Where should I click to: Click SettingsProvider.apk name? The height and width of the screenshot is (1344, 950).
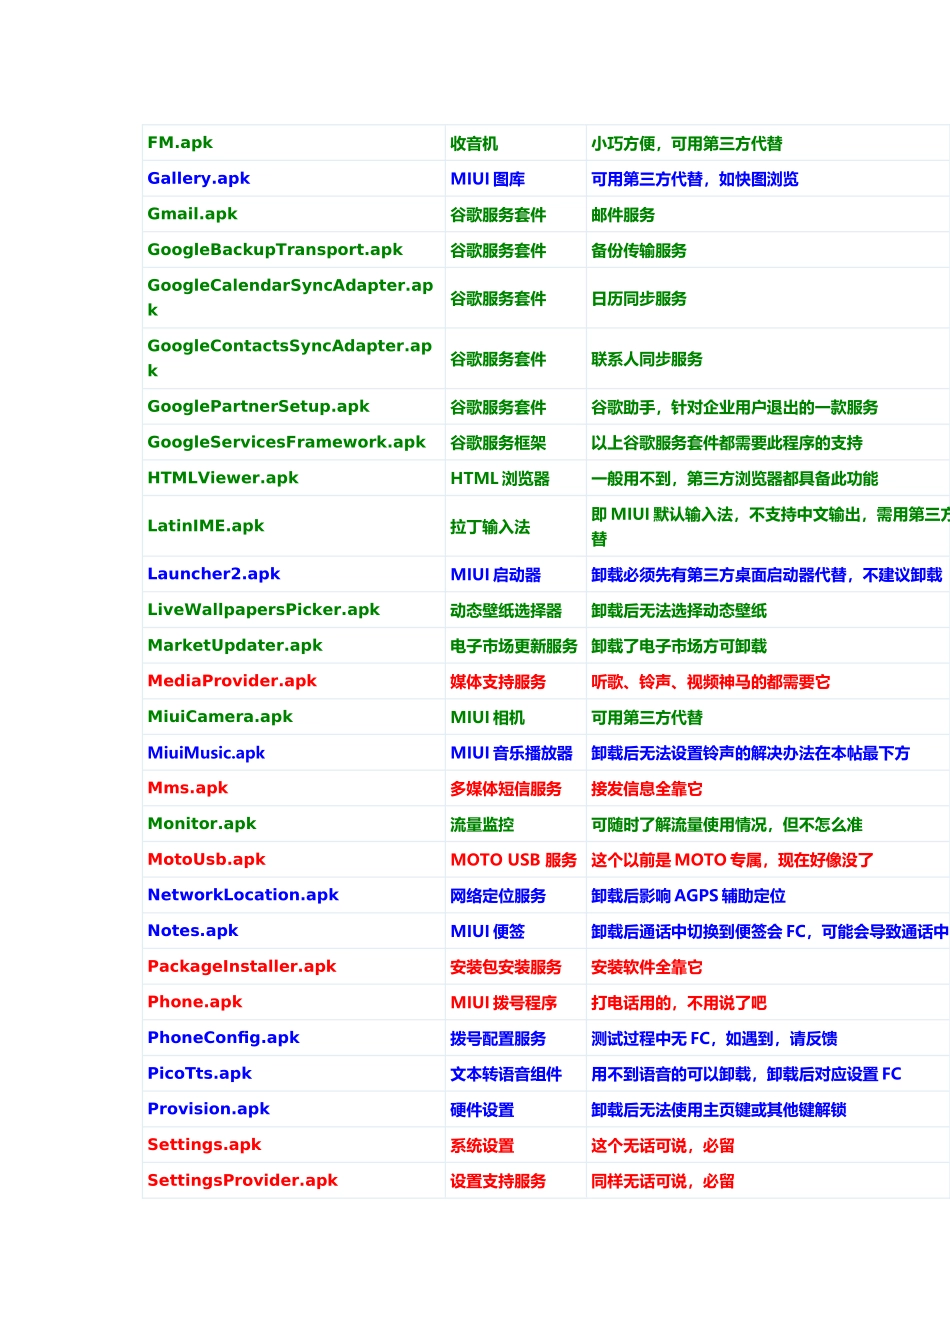(243, 1181)
